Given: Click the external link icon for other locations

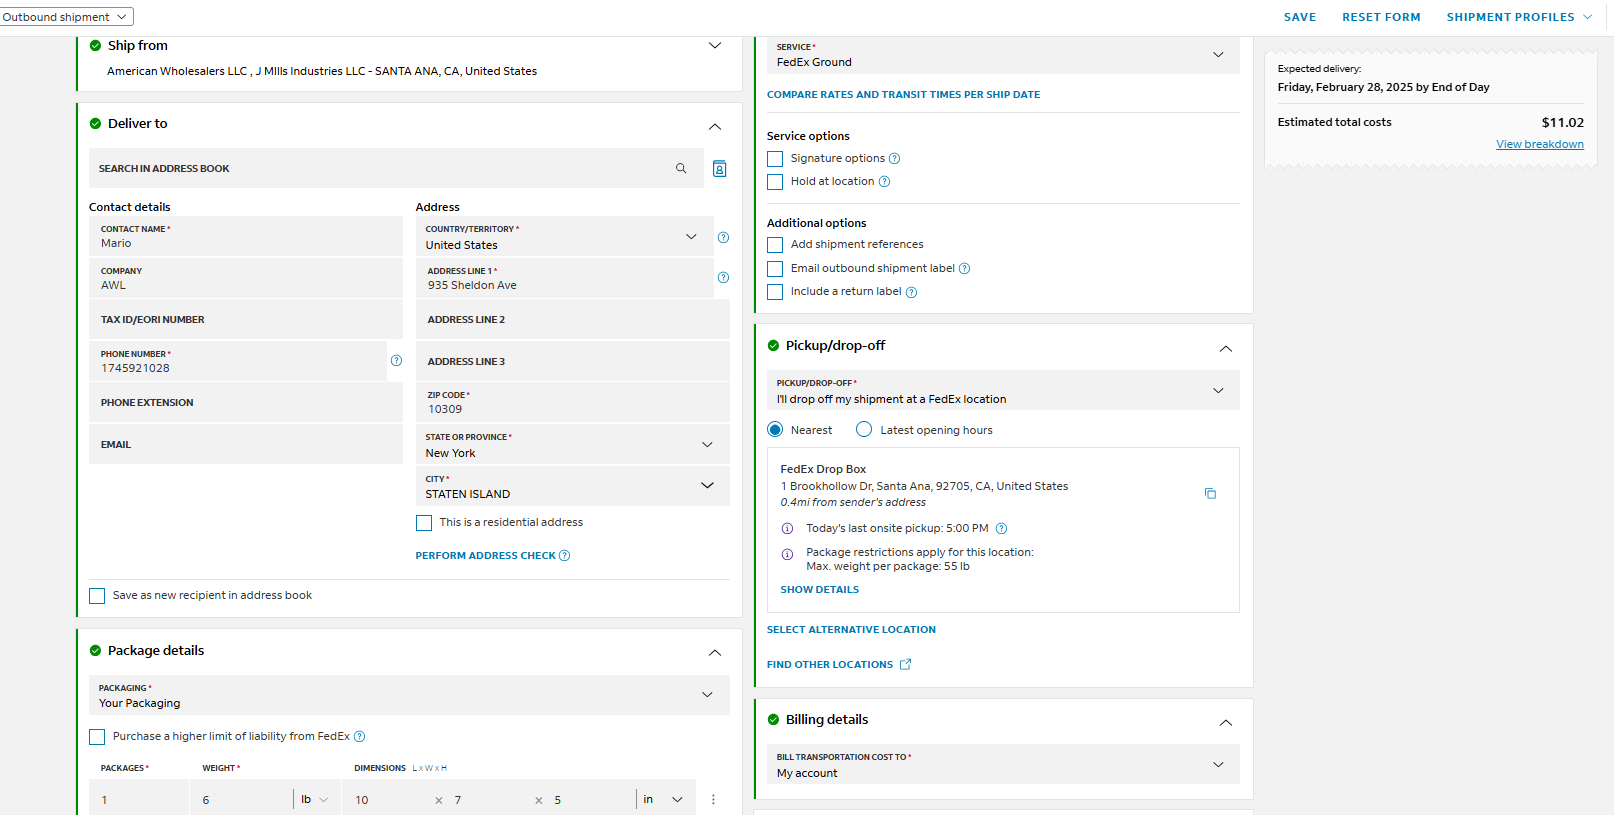Looking at the screenshot, I should point(905,665).
